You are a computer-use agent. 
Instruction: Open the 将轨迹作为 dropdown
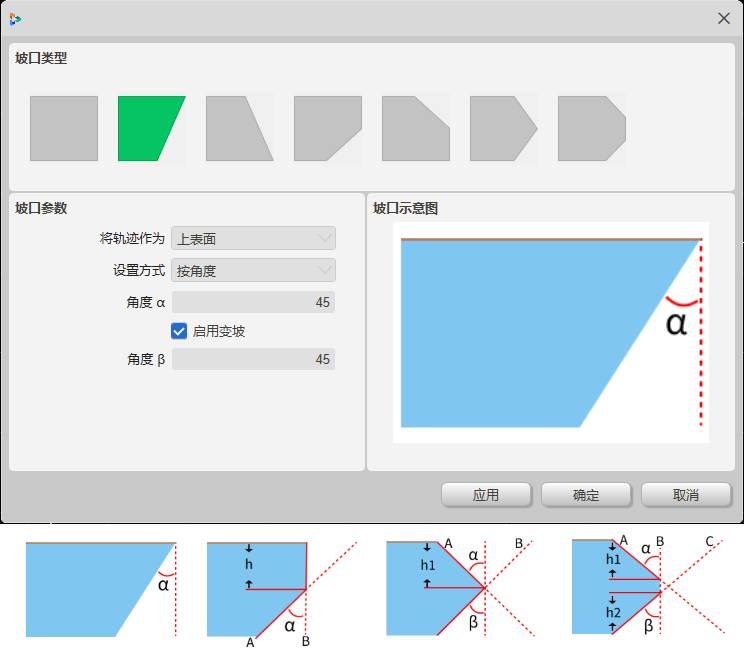coord(253,238)
